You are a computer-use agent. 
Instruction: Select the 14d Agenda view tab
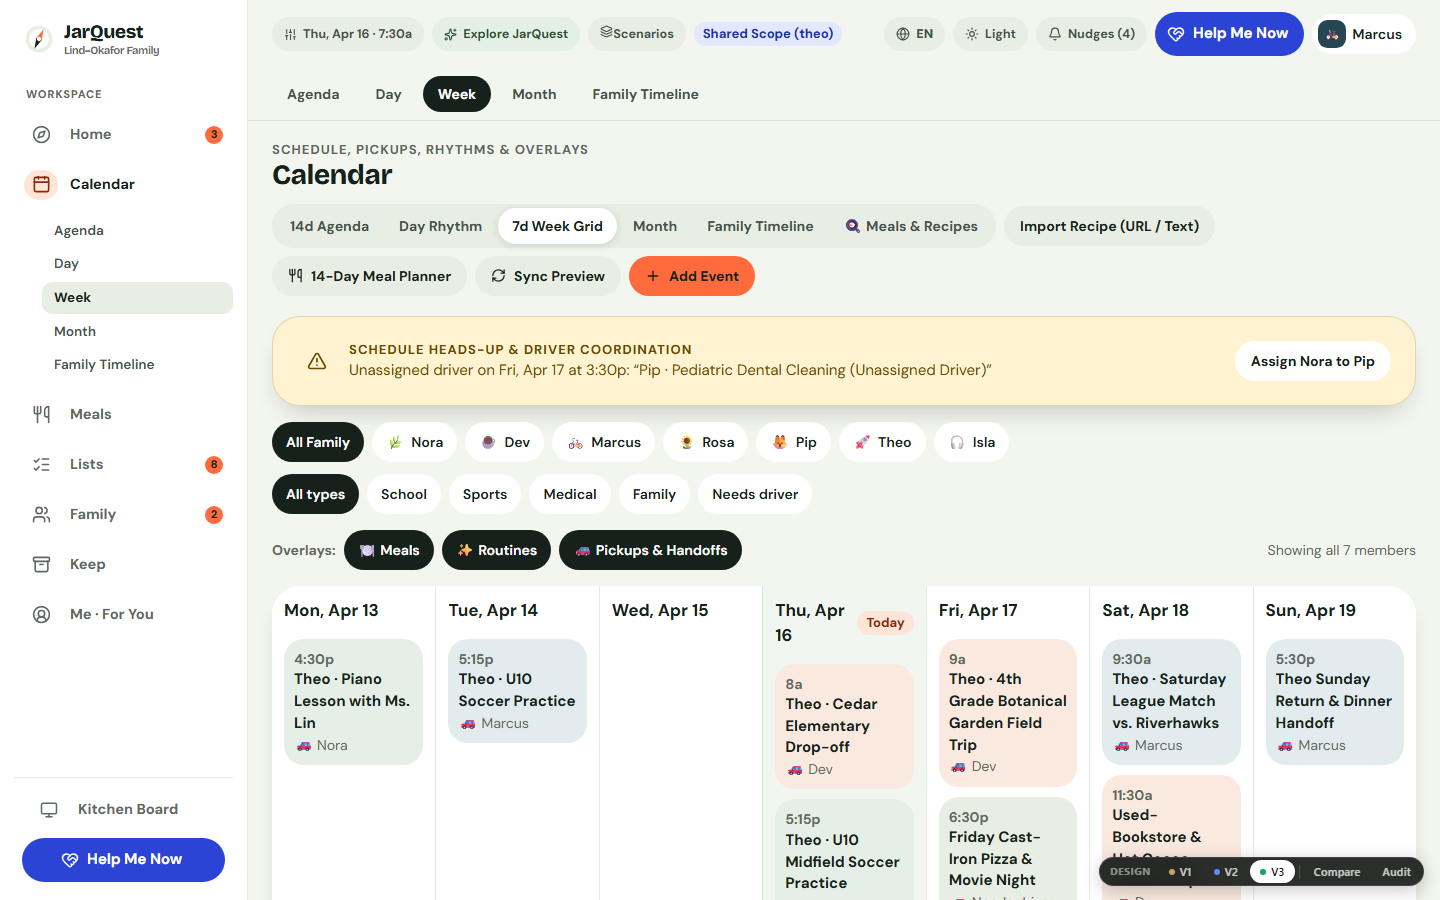[x=329, y=226]
